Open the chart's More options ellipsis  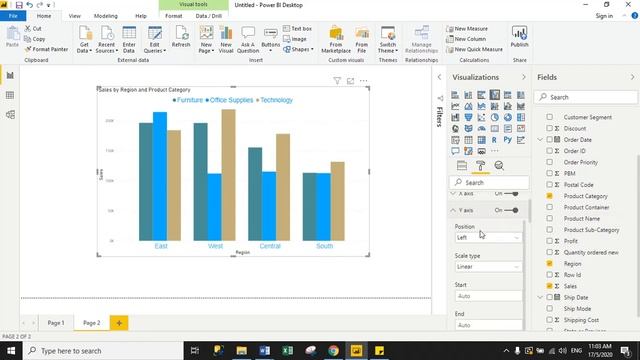pos(363,81)
